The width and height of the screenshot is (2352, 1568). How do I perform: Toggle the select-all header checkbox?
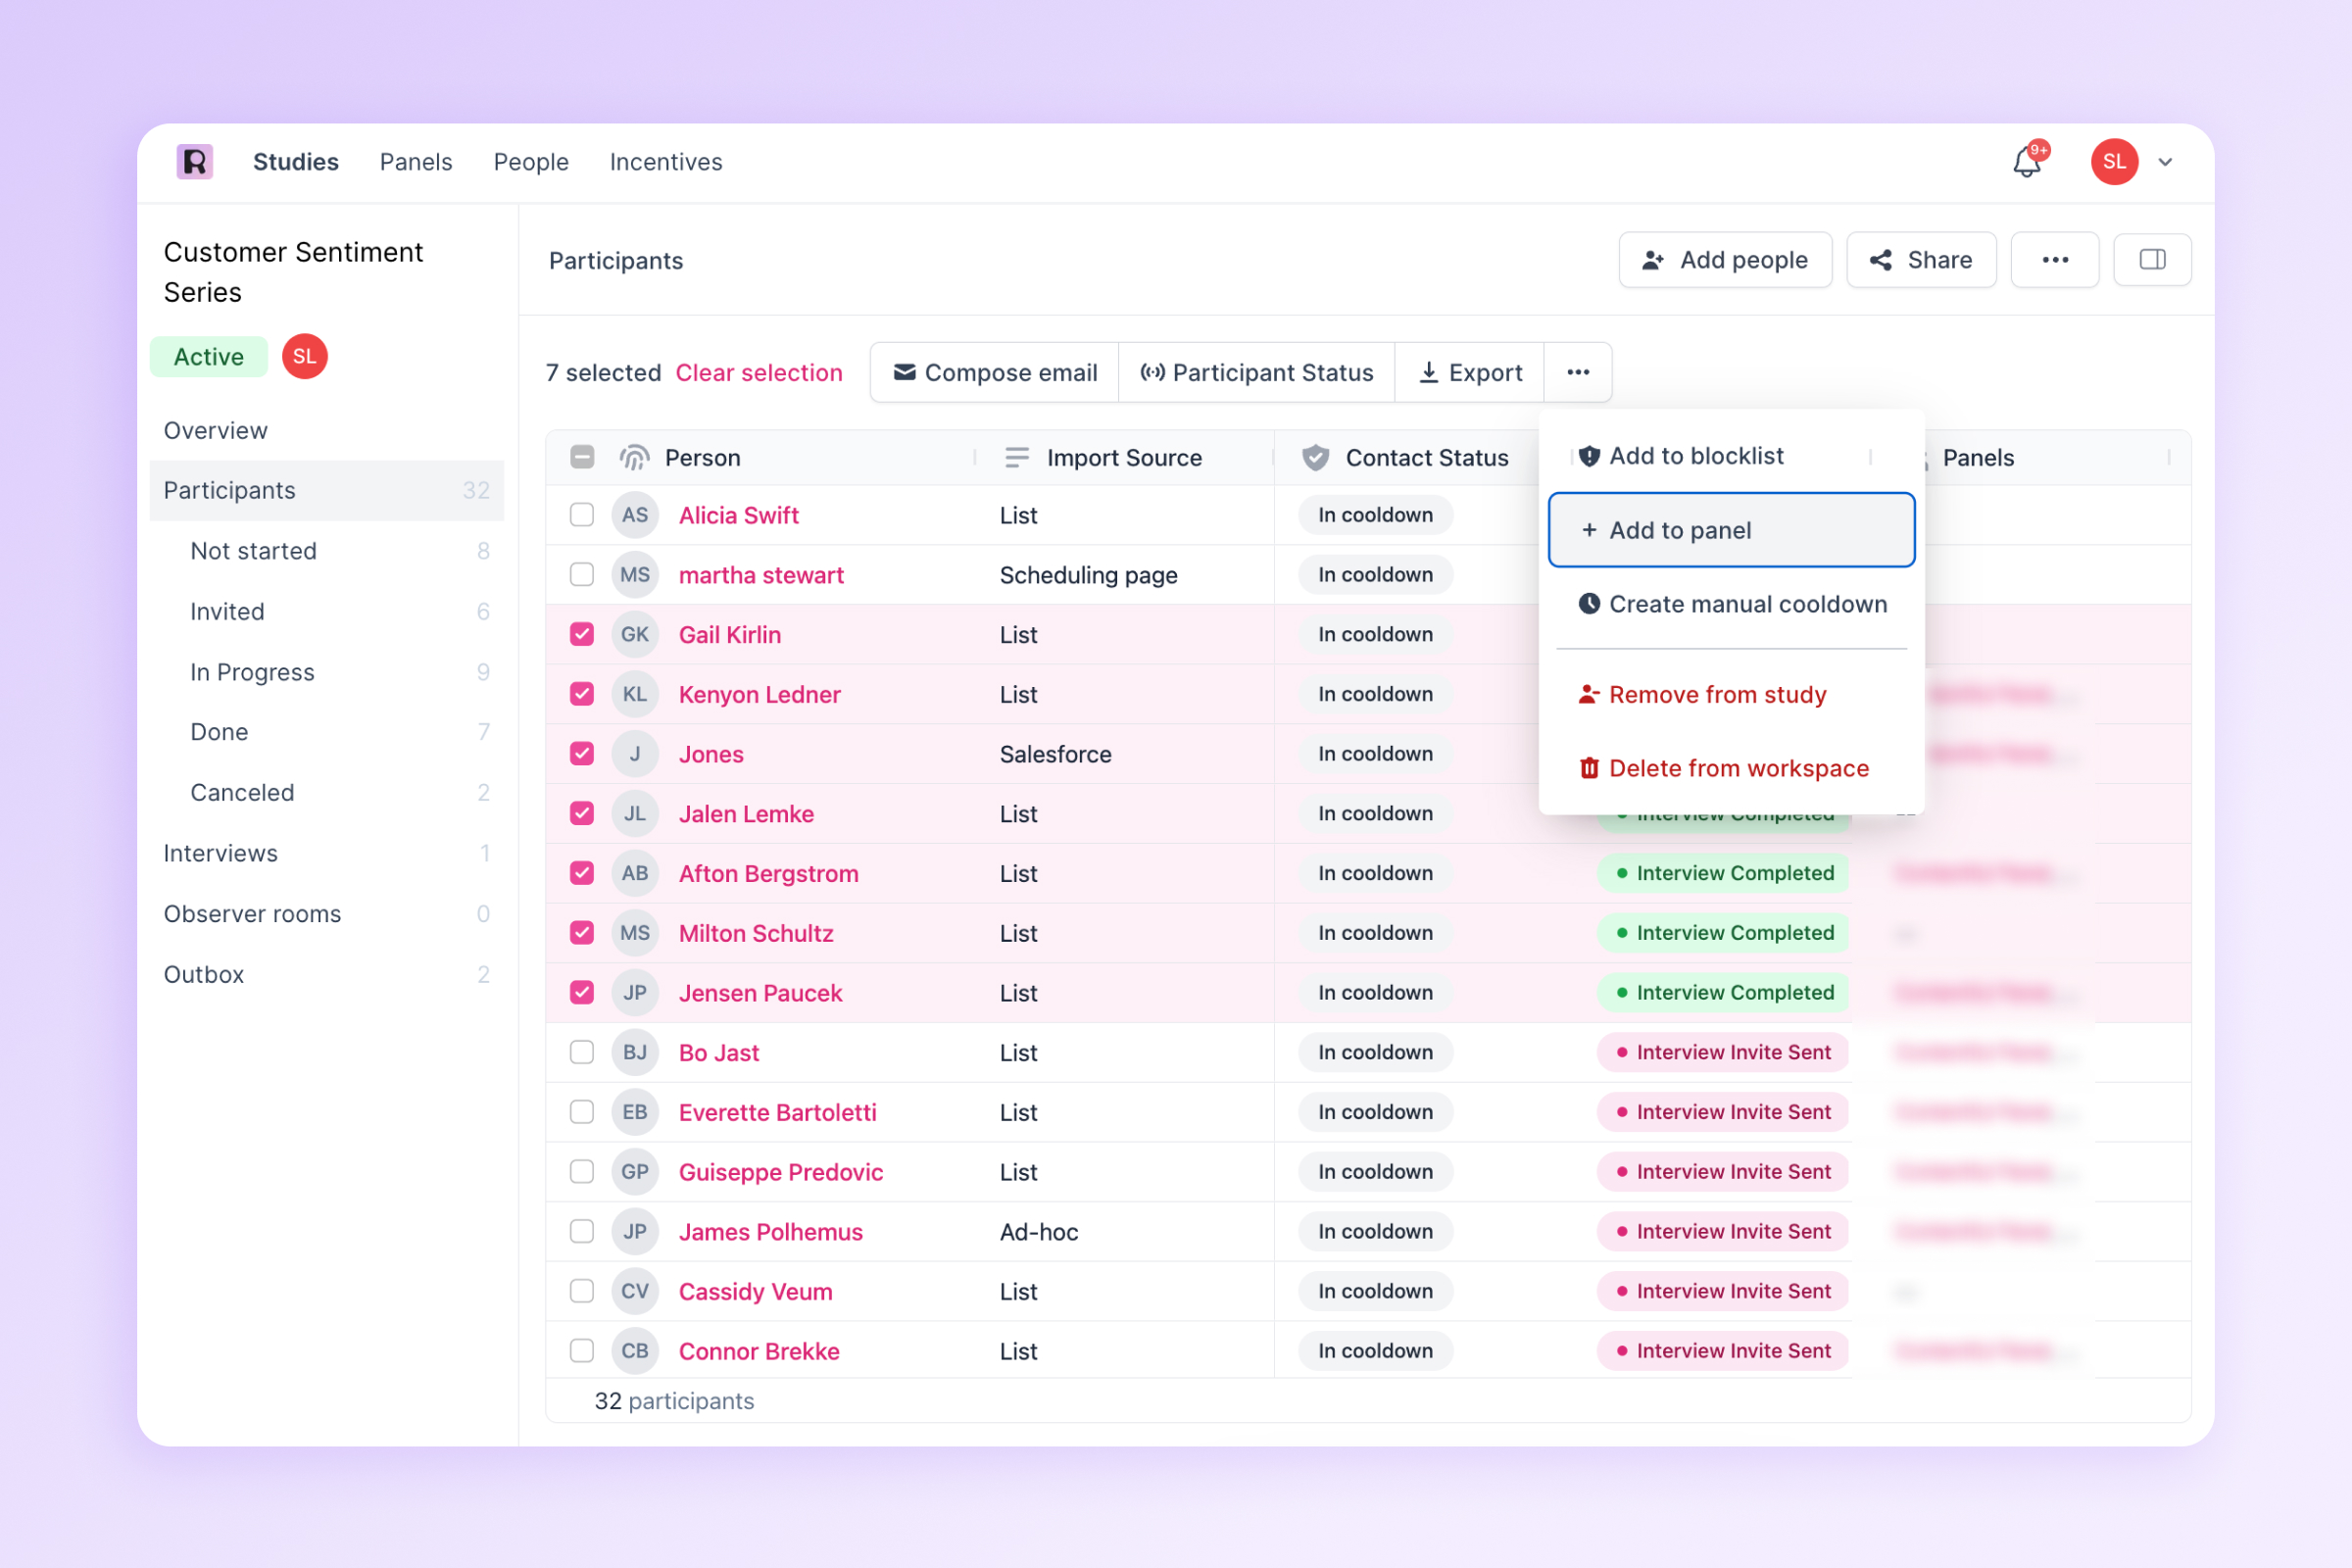pyautogui.click(x=582, y=457)
